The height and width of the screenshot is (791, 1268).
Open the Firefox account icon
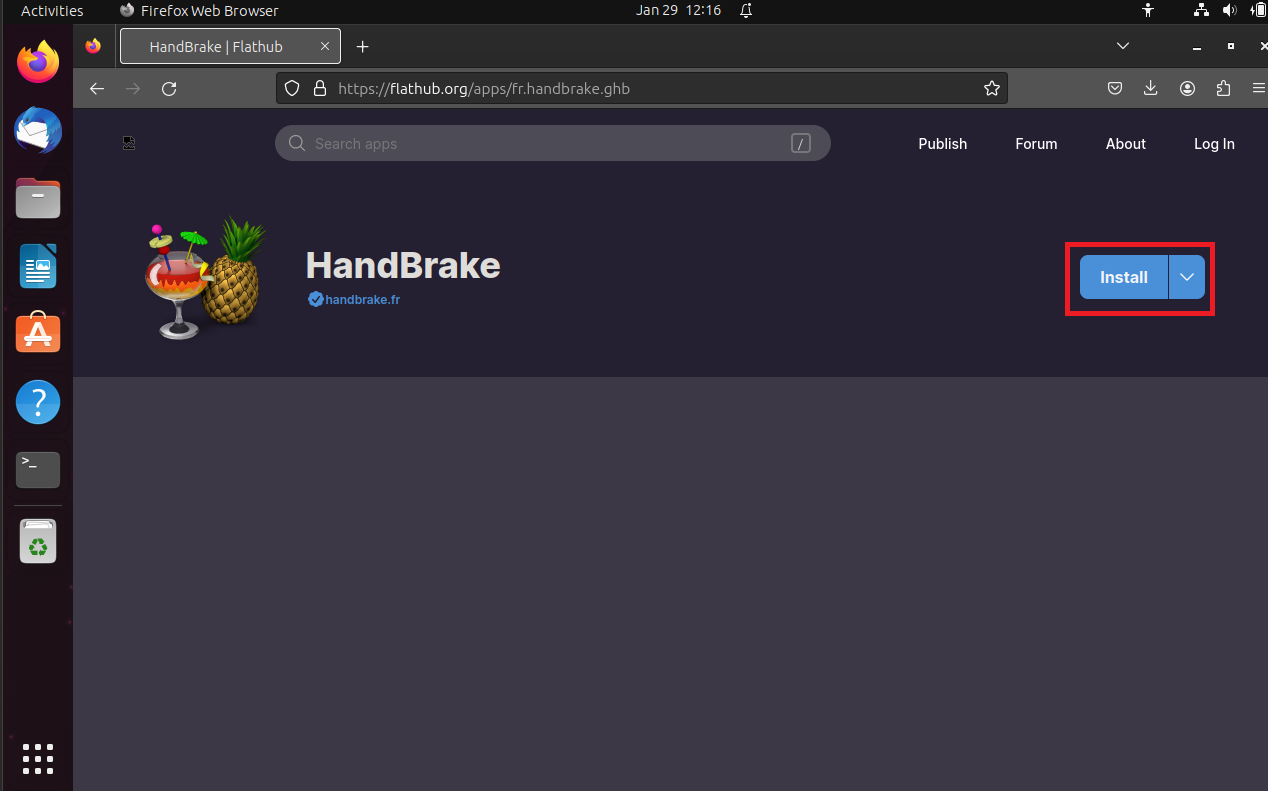pyautogui.click(x=1187, y=88)
